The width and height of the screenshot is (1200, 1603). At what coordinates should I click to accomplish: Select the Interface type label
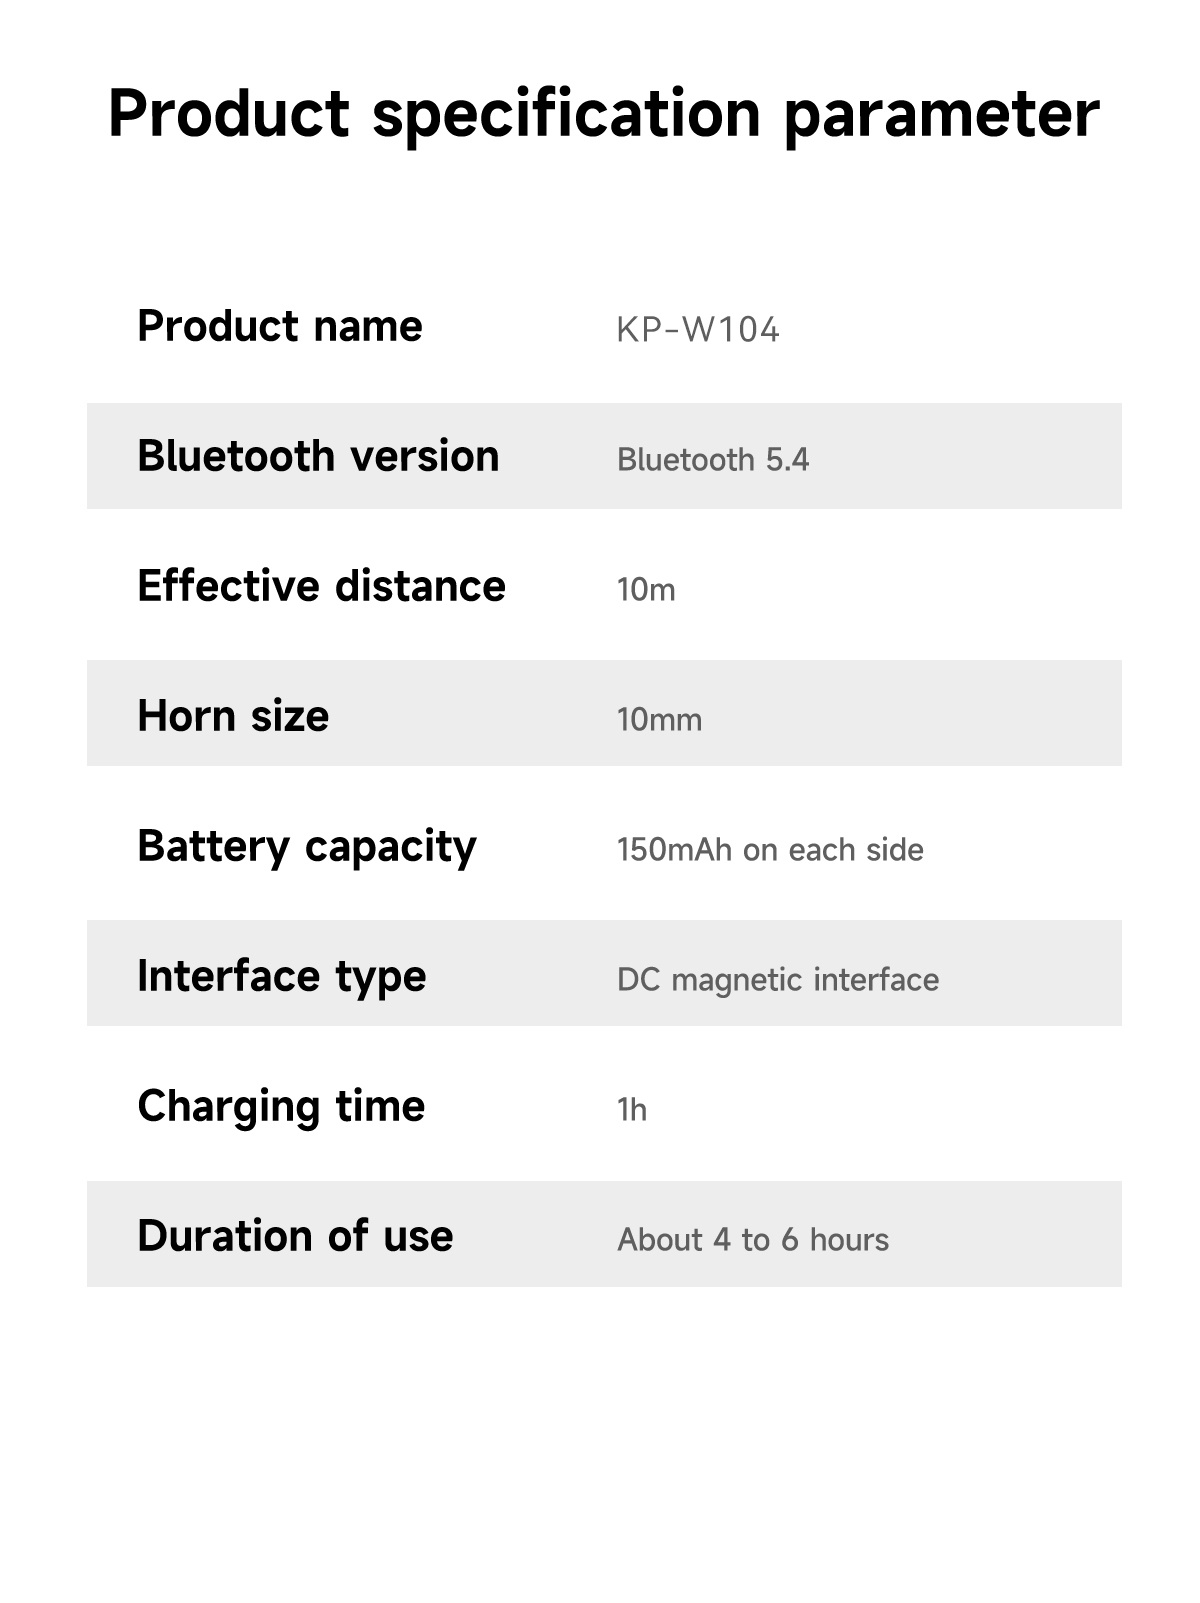click(282, 978)
